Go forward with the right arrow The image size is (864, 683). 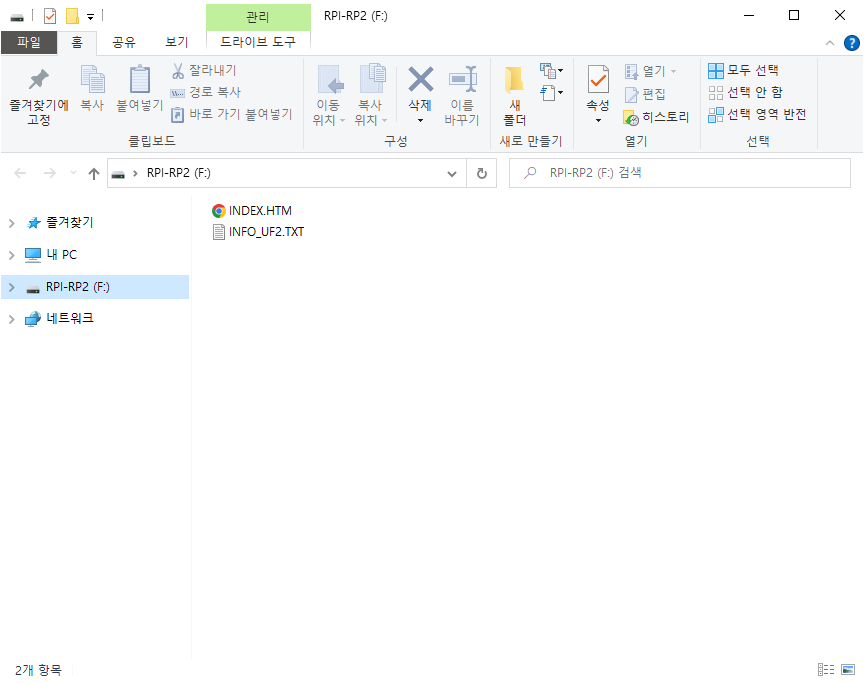coord(50,174)
